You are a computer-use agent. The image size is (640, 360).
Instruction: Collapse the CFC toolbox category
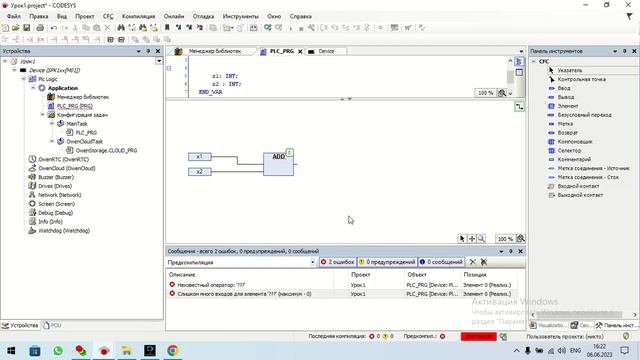tap(534, 62)
